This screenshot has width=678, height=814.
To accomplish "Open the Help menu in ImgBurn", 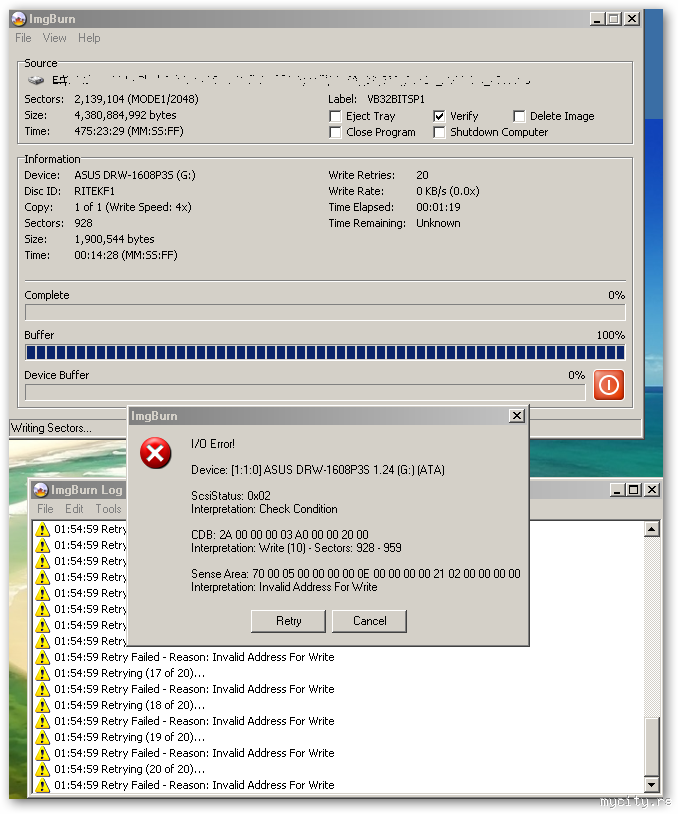I will point(89,38).
